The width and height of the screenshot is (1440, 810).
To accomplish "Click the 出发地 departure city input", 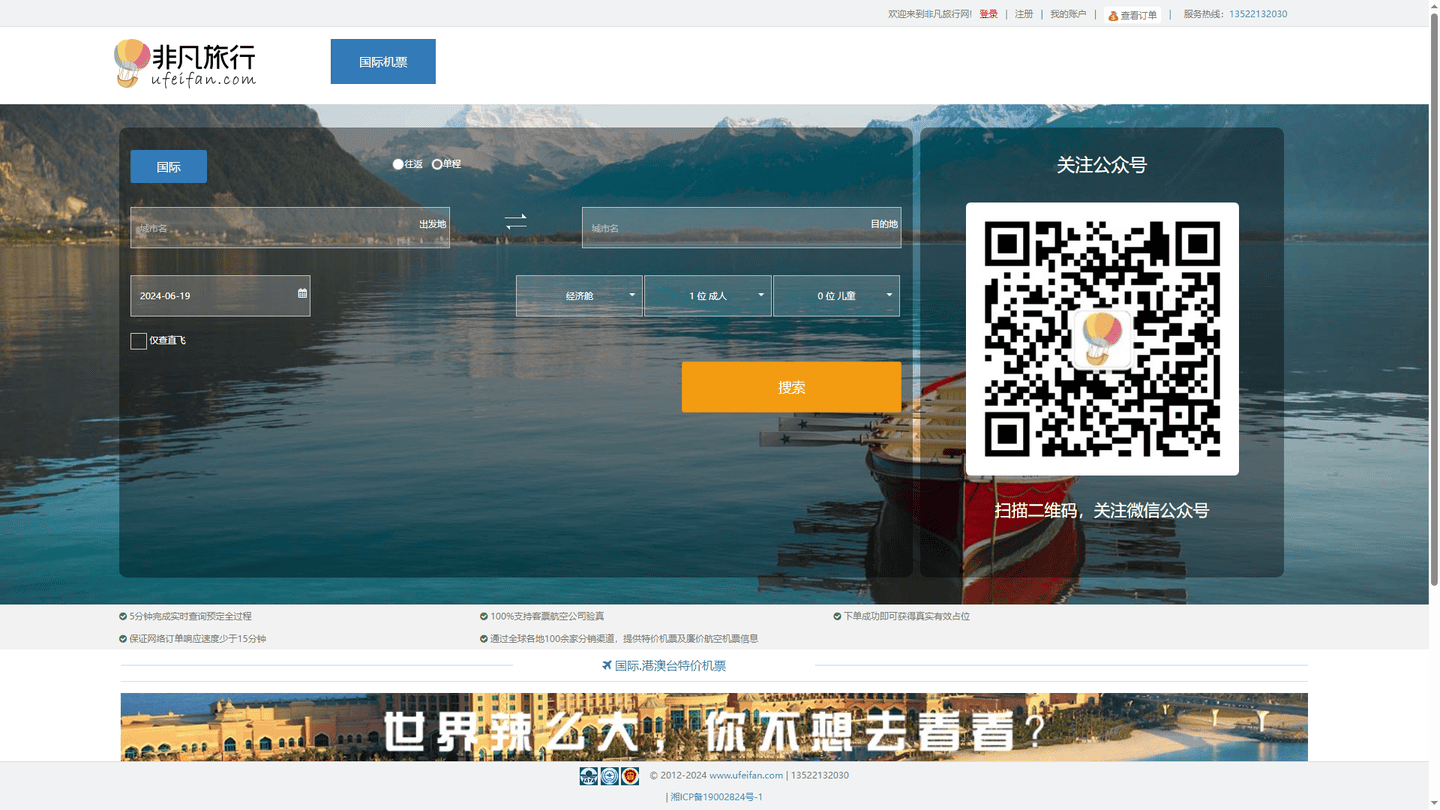I will point(290,227).
